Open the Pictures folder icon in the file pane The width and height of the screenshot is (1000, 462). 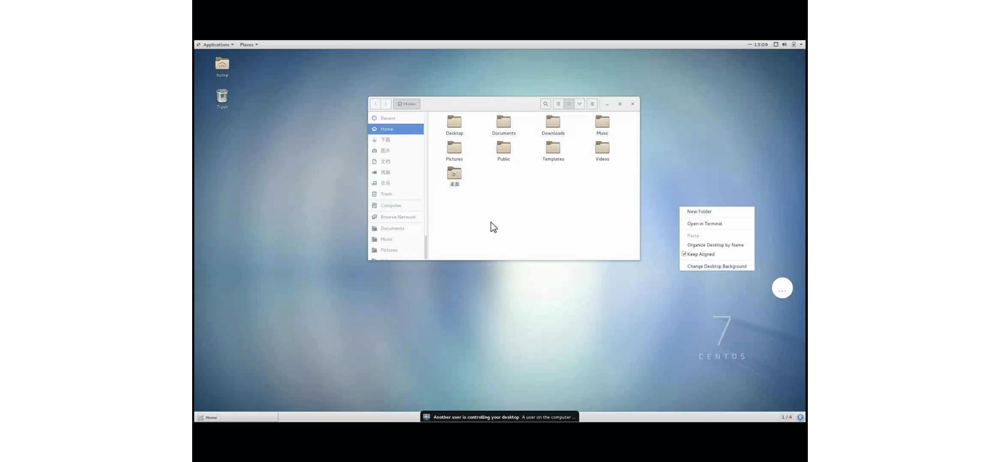click(x=454, y=147)
